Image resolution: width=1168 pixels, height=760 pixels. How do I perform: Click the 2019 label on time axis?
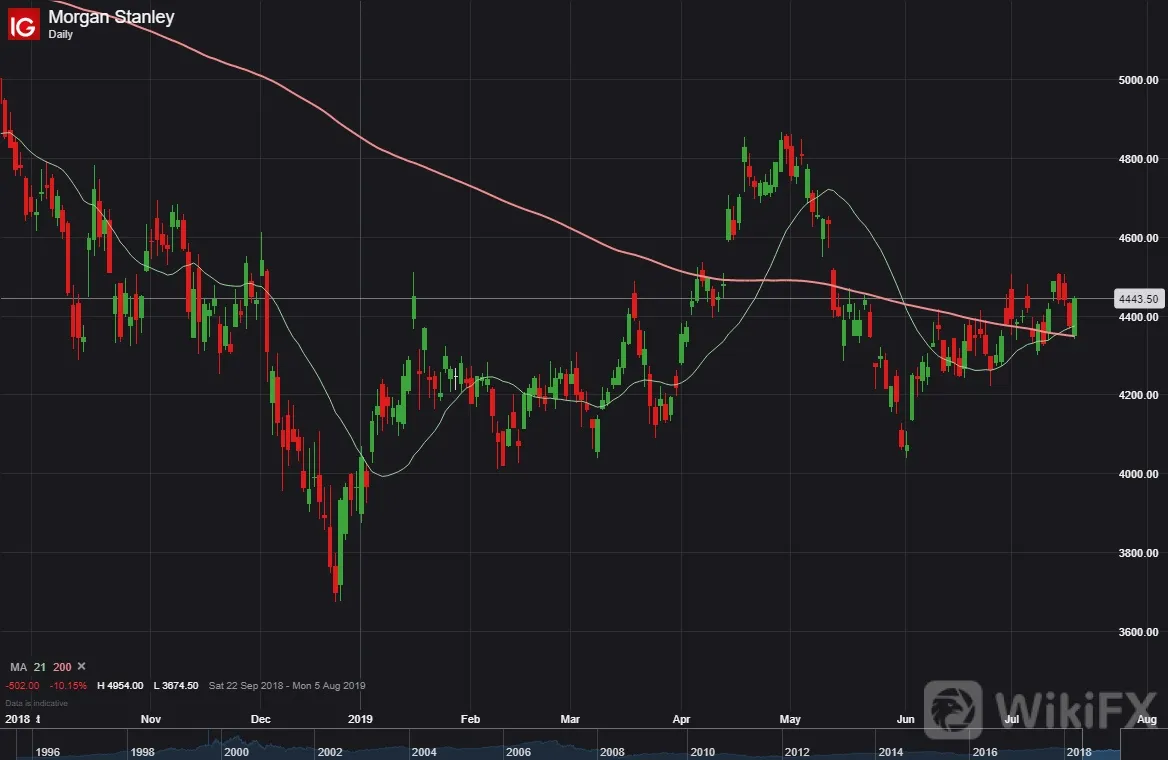point(361,719)
